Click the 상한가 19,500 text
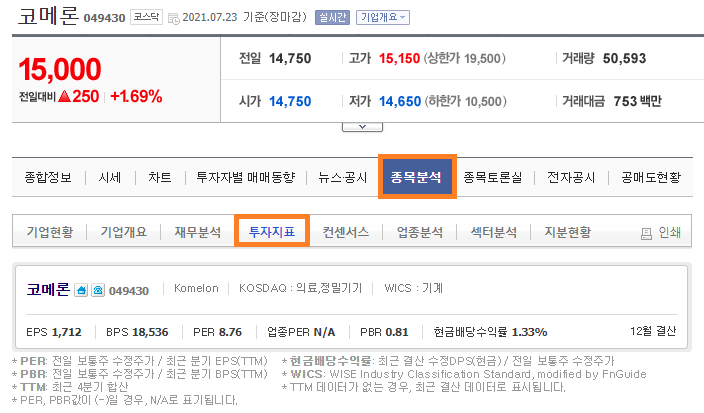Viewport: 704px width, 413px height. (465, 58)
